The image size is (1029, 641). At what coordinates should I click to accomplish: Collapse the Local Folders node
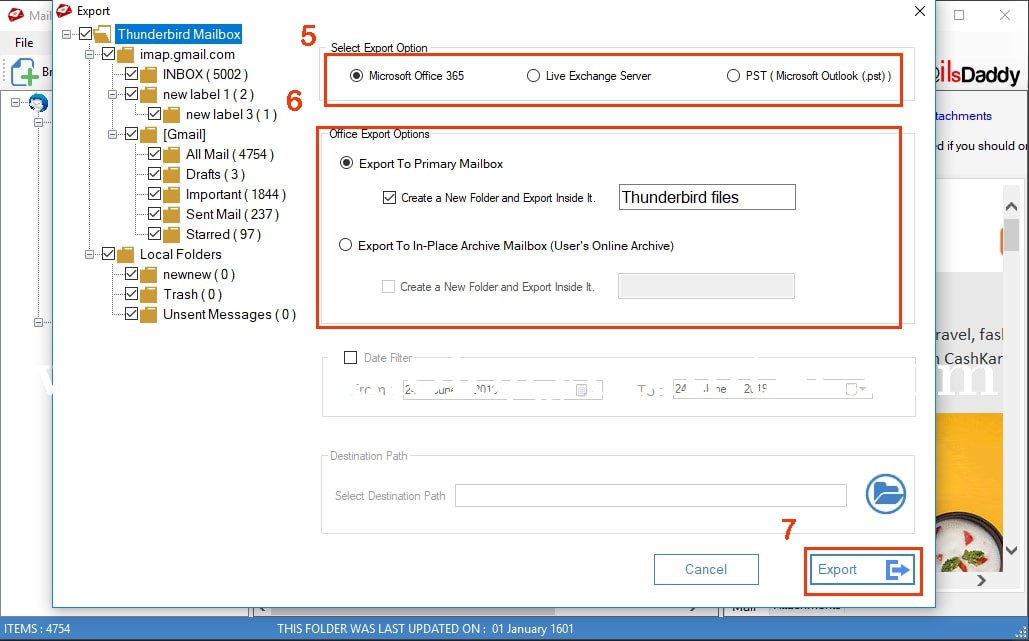pos(89,255)
